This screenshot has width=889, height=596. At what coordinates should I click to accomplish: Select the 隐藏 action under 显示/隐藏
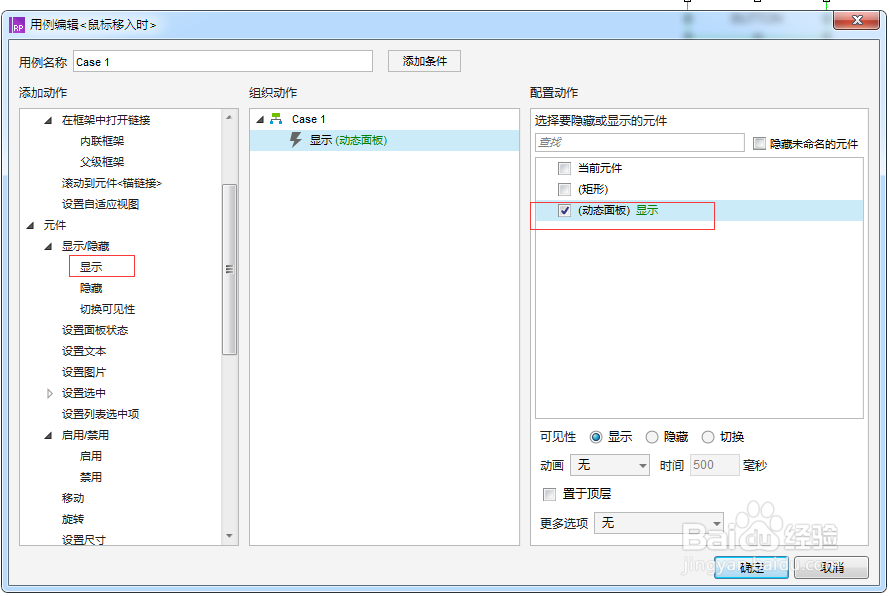coord(91,287)
